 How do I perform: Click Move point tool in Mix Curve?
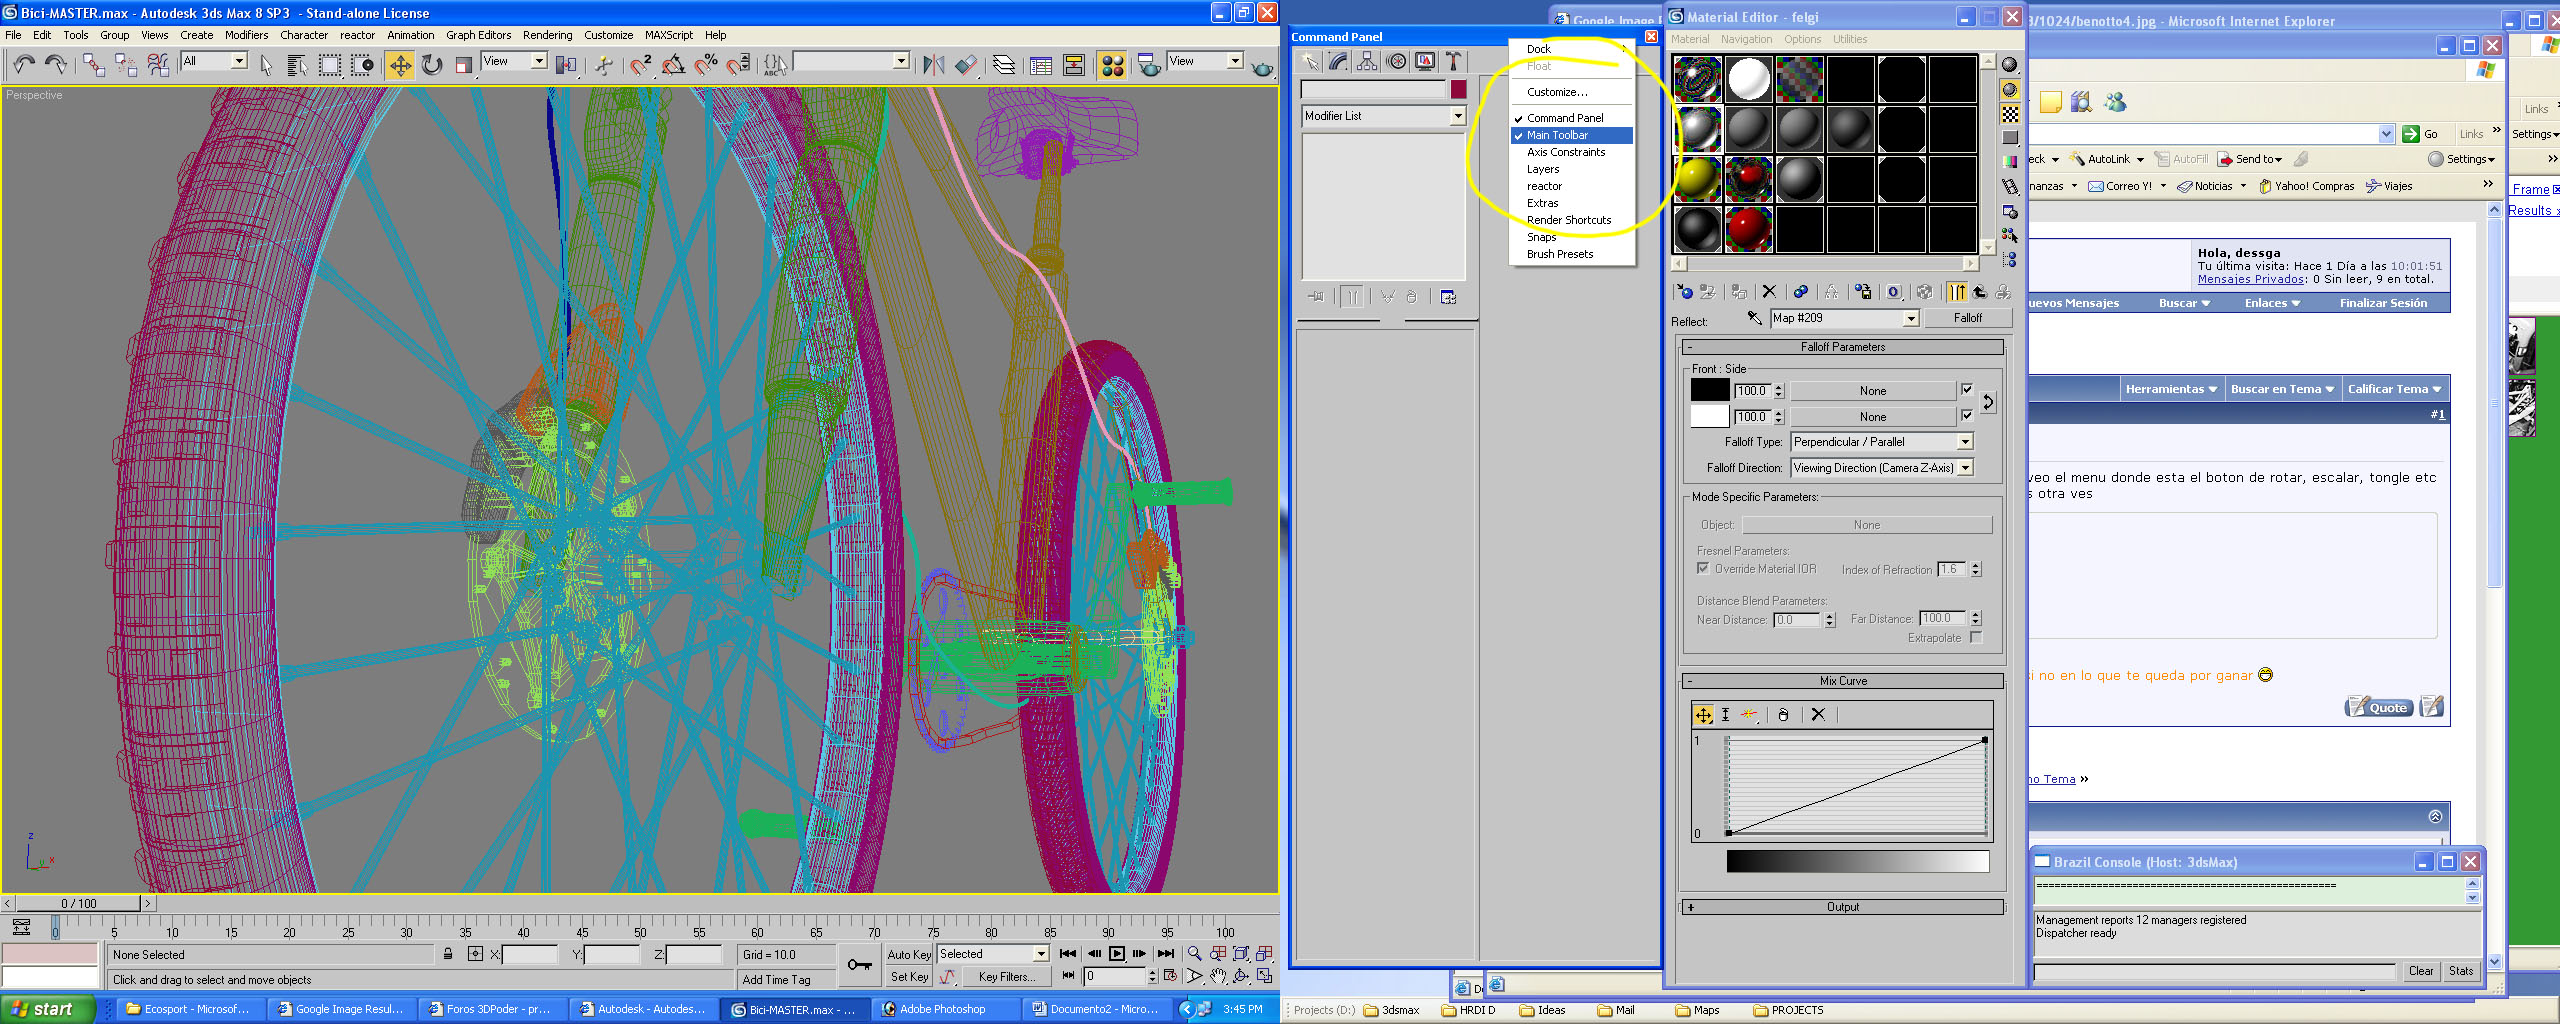pyautogui.click(x=1703, y=714)
